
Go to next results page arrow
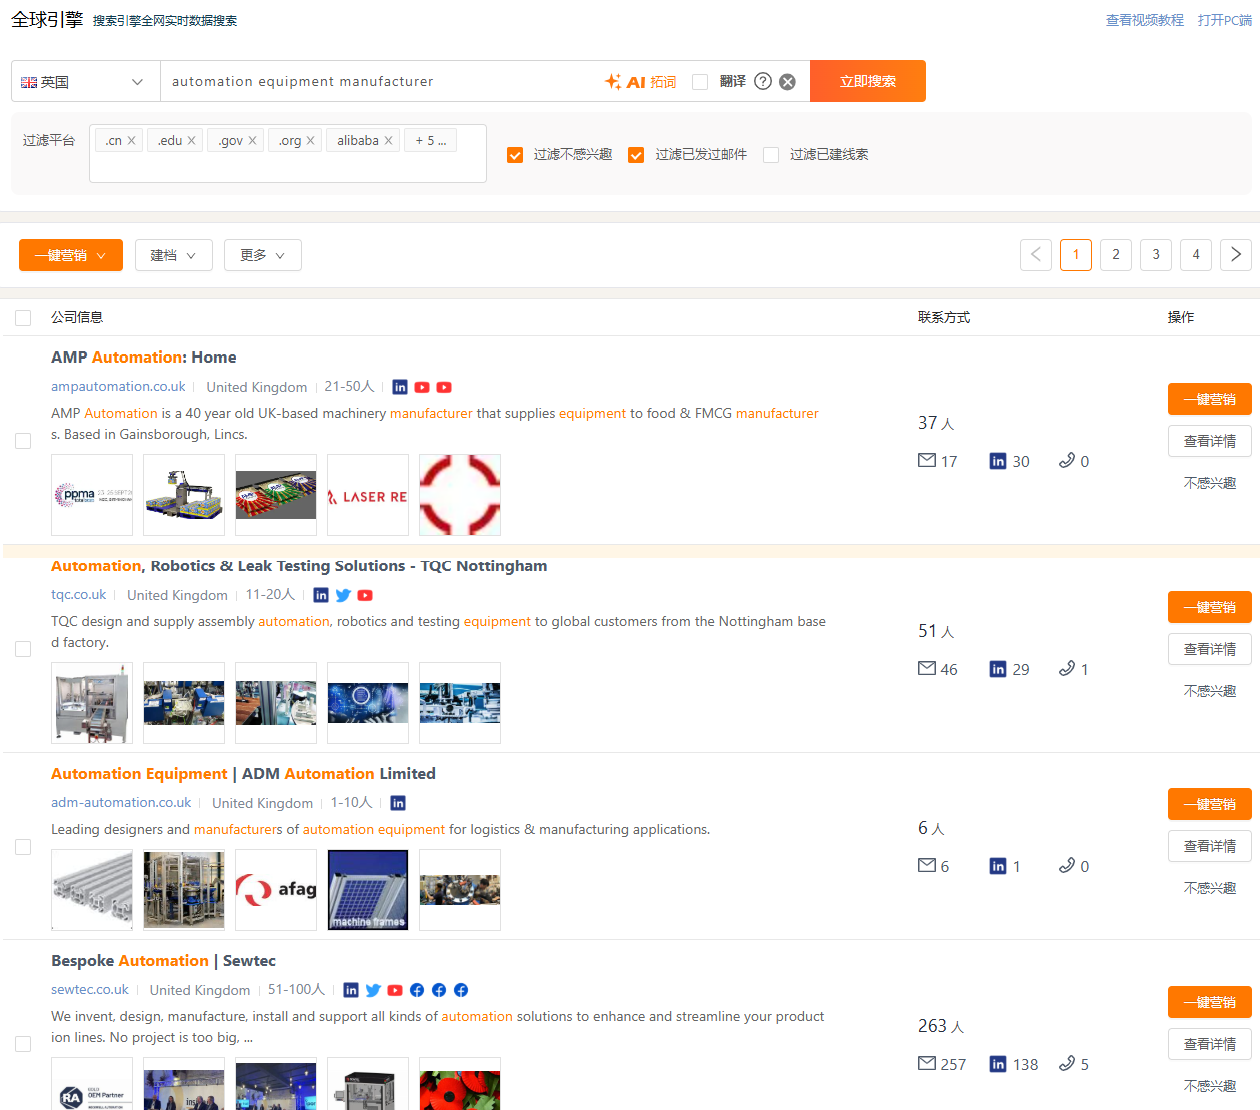1236,255
